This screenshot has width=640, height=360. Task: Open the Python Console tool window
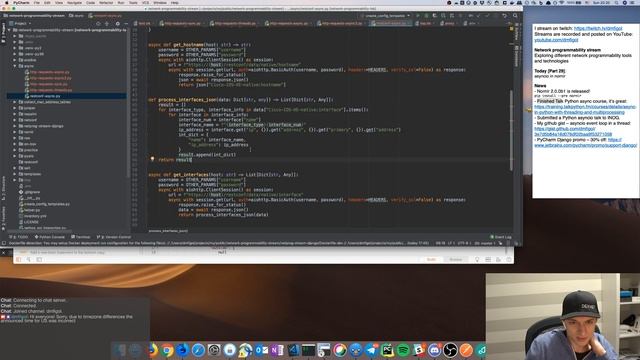[x=50, y=237]
